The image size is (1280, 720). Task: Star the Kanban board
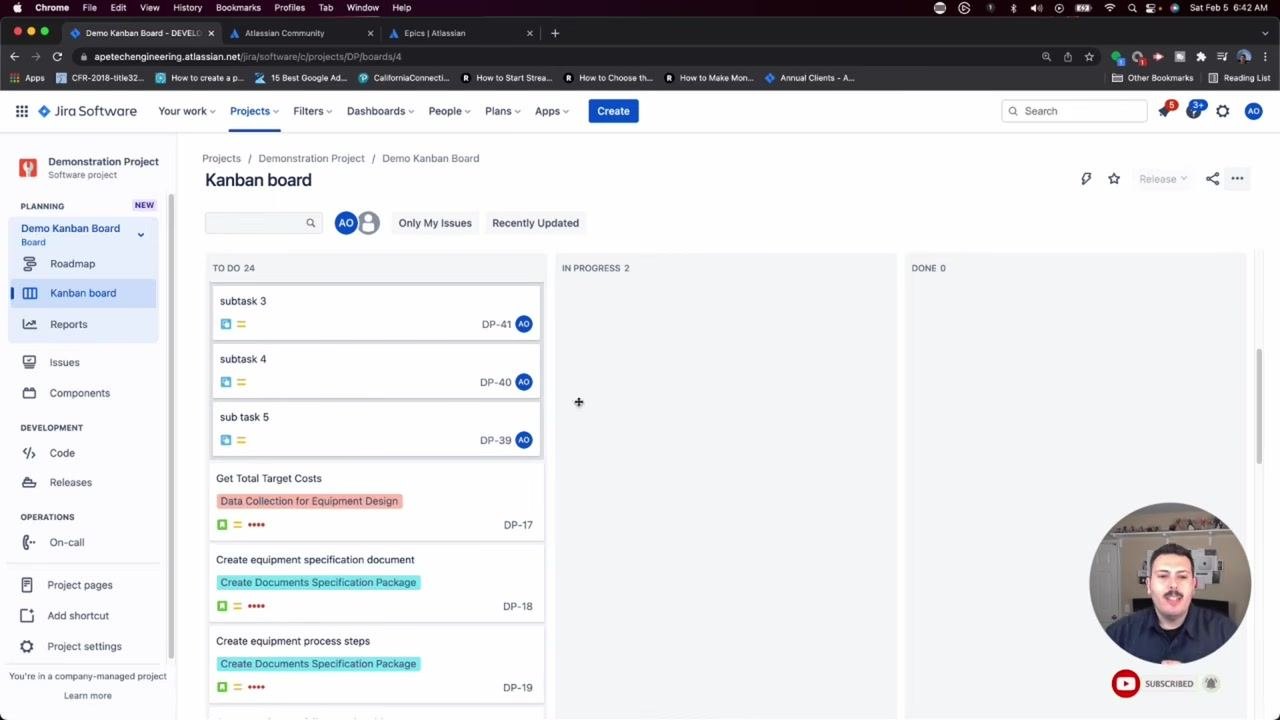1114,179
